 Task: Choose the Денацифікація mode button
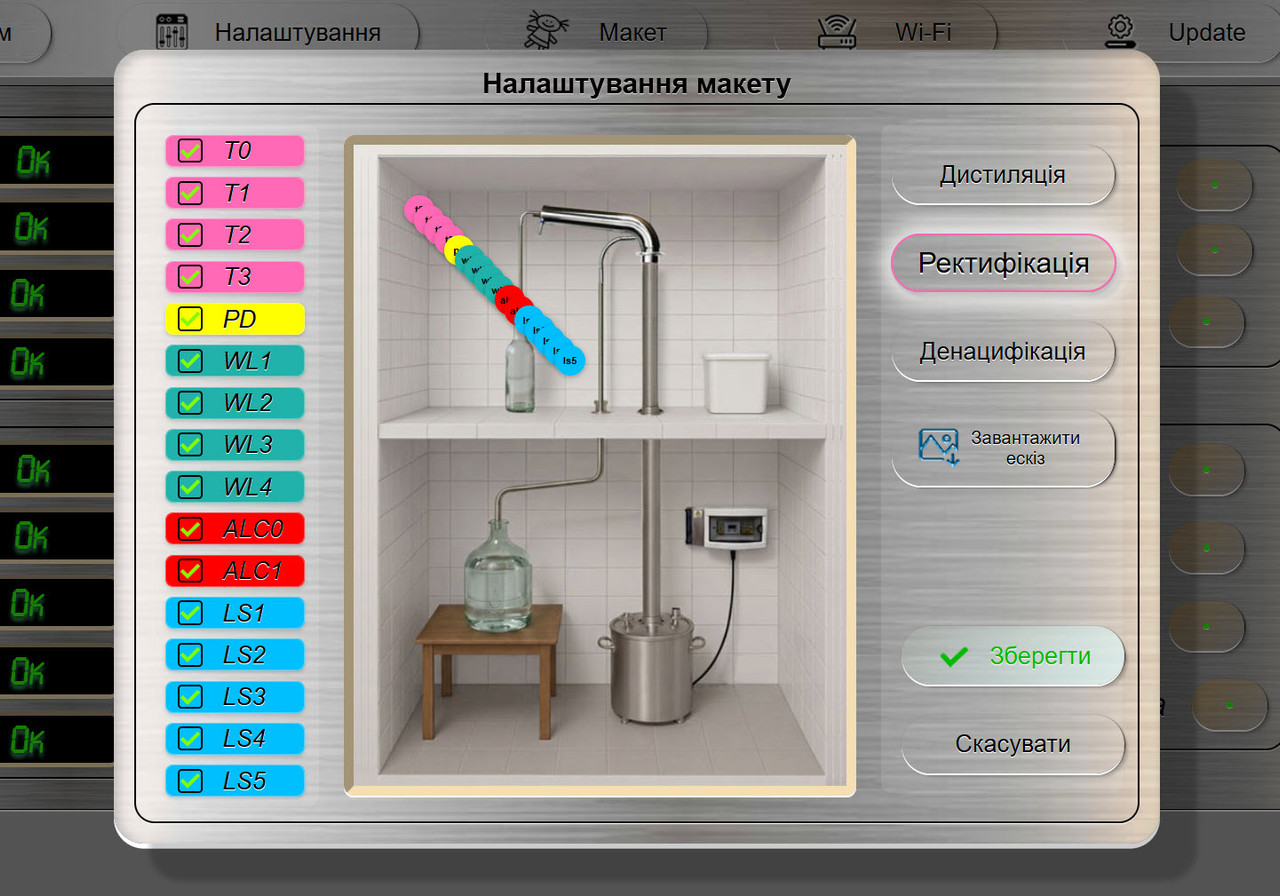click(x=1003, y=352)
